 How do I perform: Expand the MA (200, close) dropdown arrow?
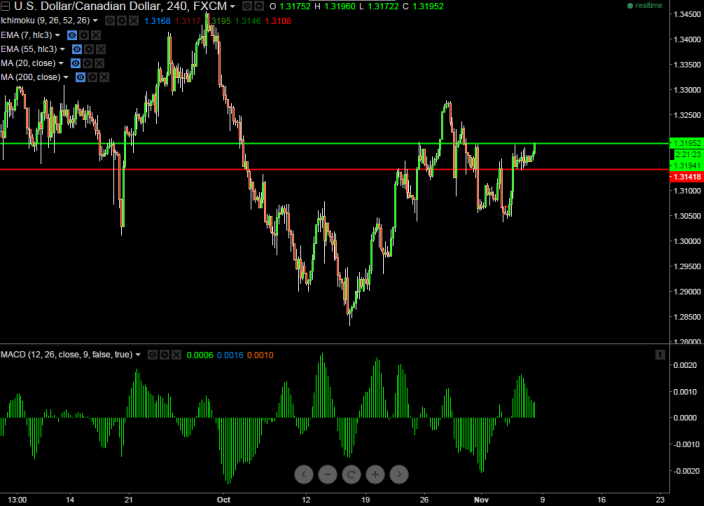[66, 77]
